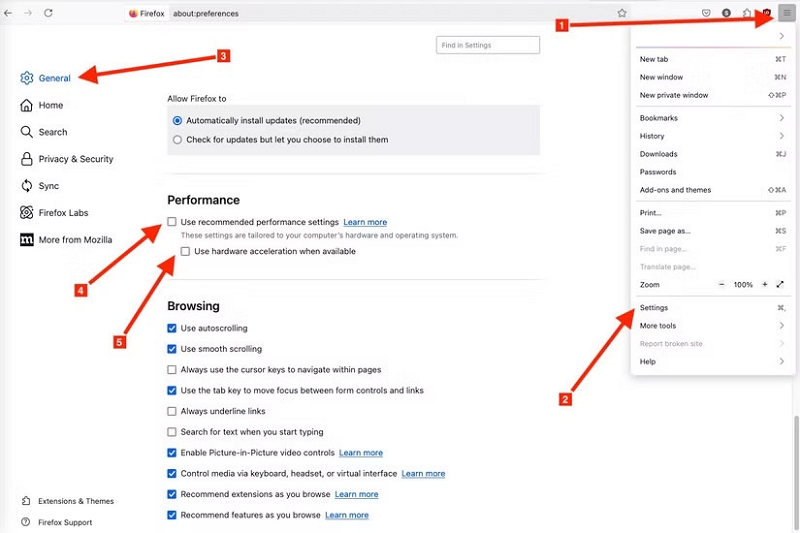Click the bookmark star icon in address bar

click(622, 13)
